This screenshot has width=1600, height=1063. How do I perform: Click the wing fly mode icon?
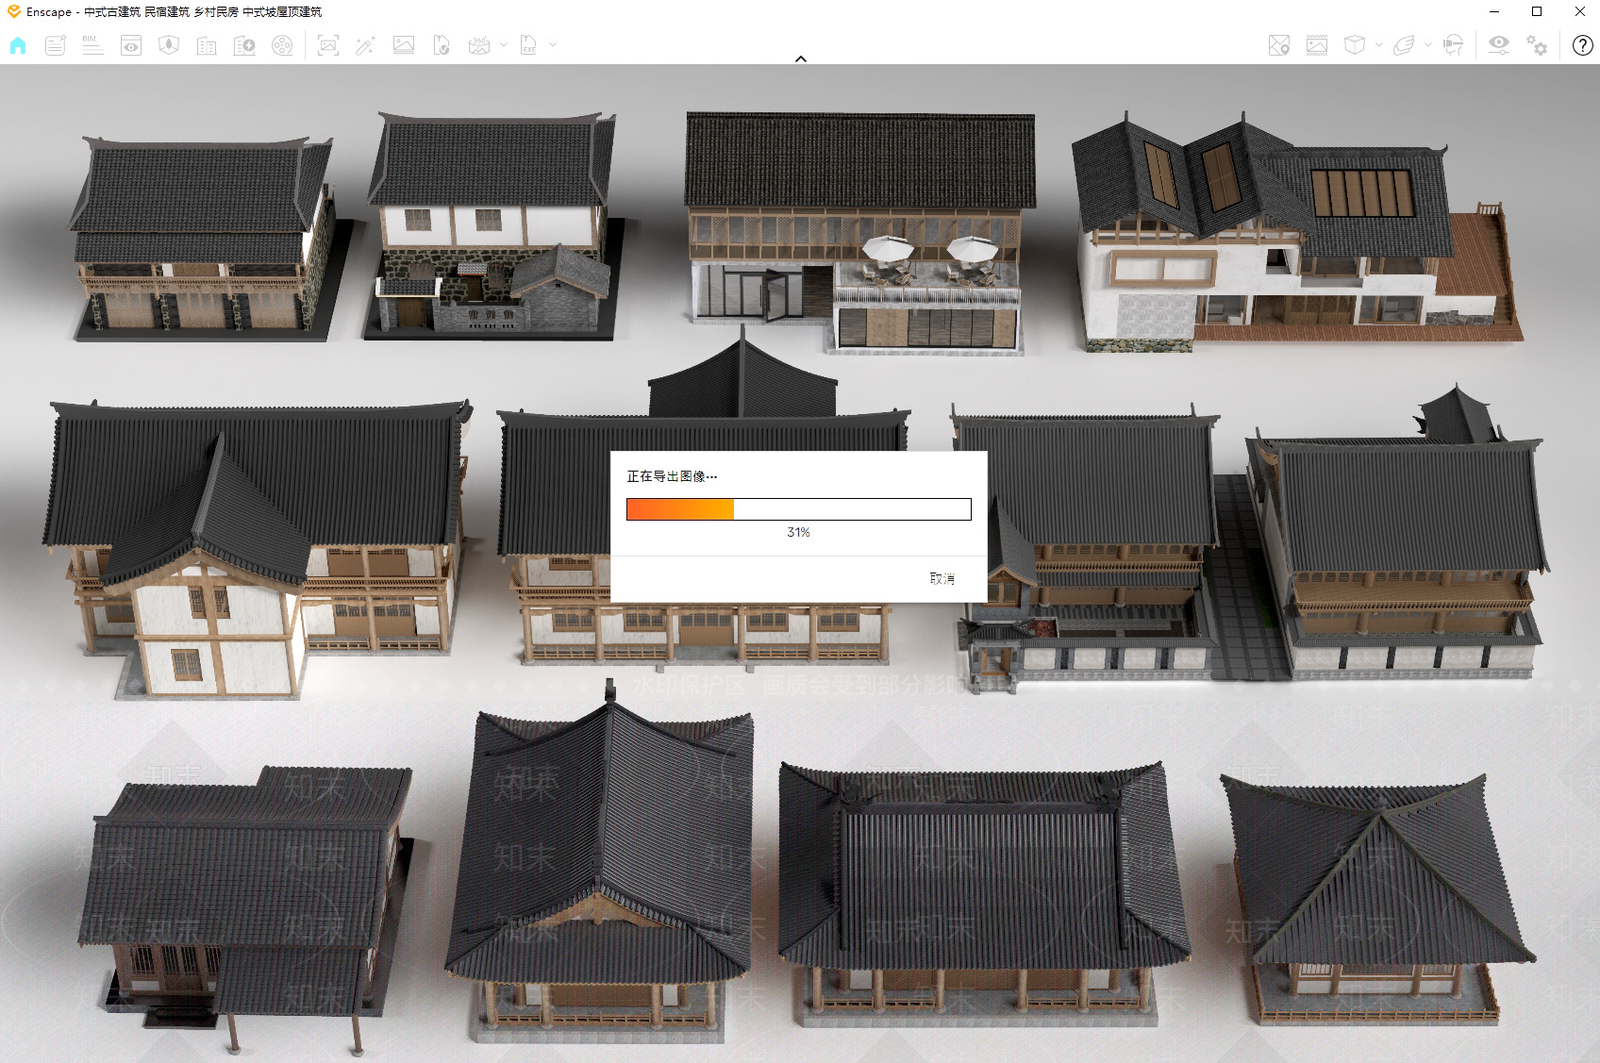point(1404,45)
